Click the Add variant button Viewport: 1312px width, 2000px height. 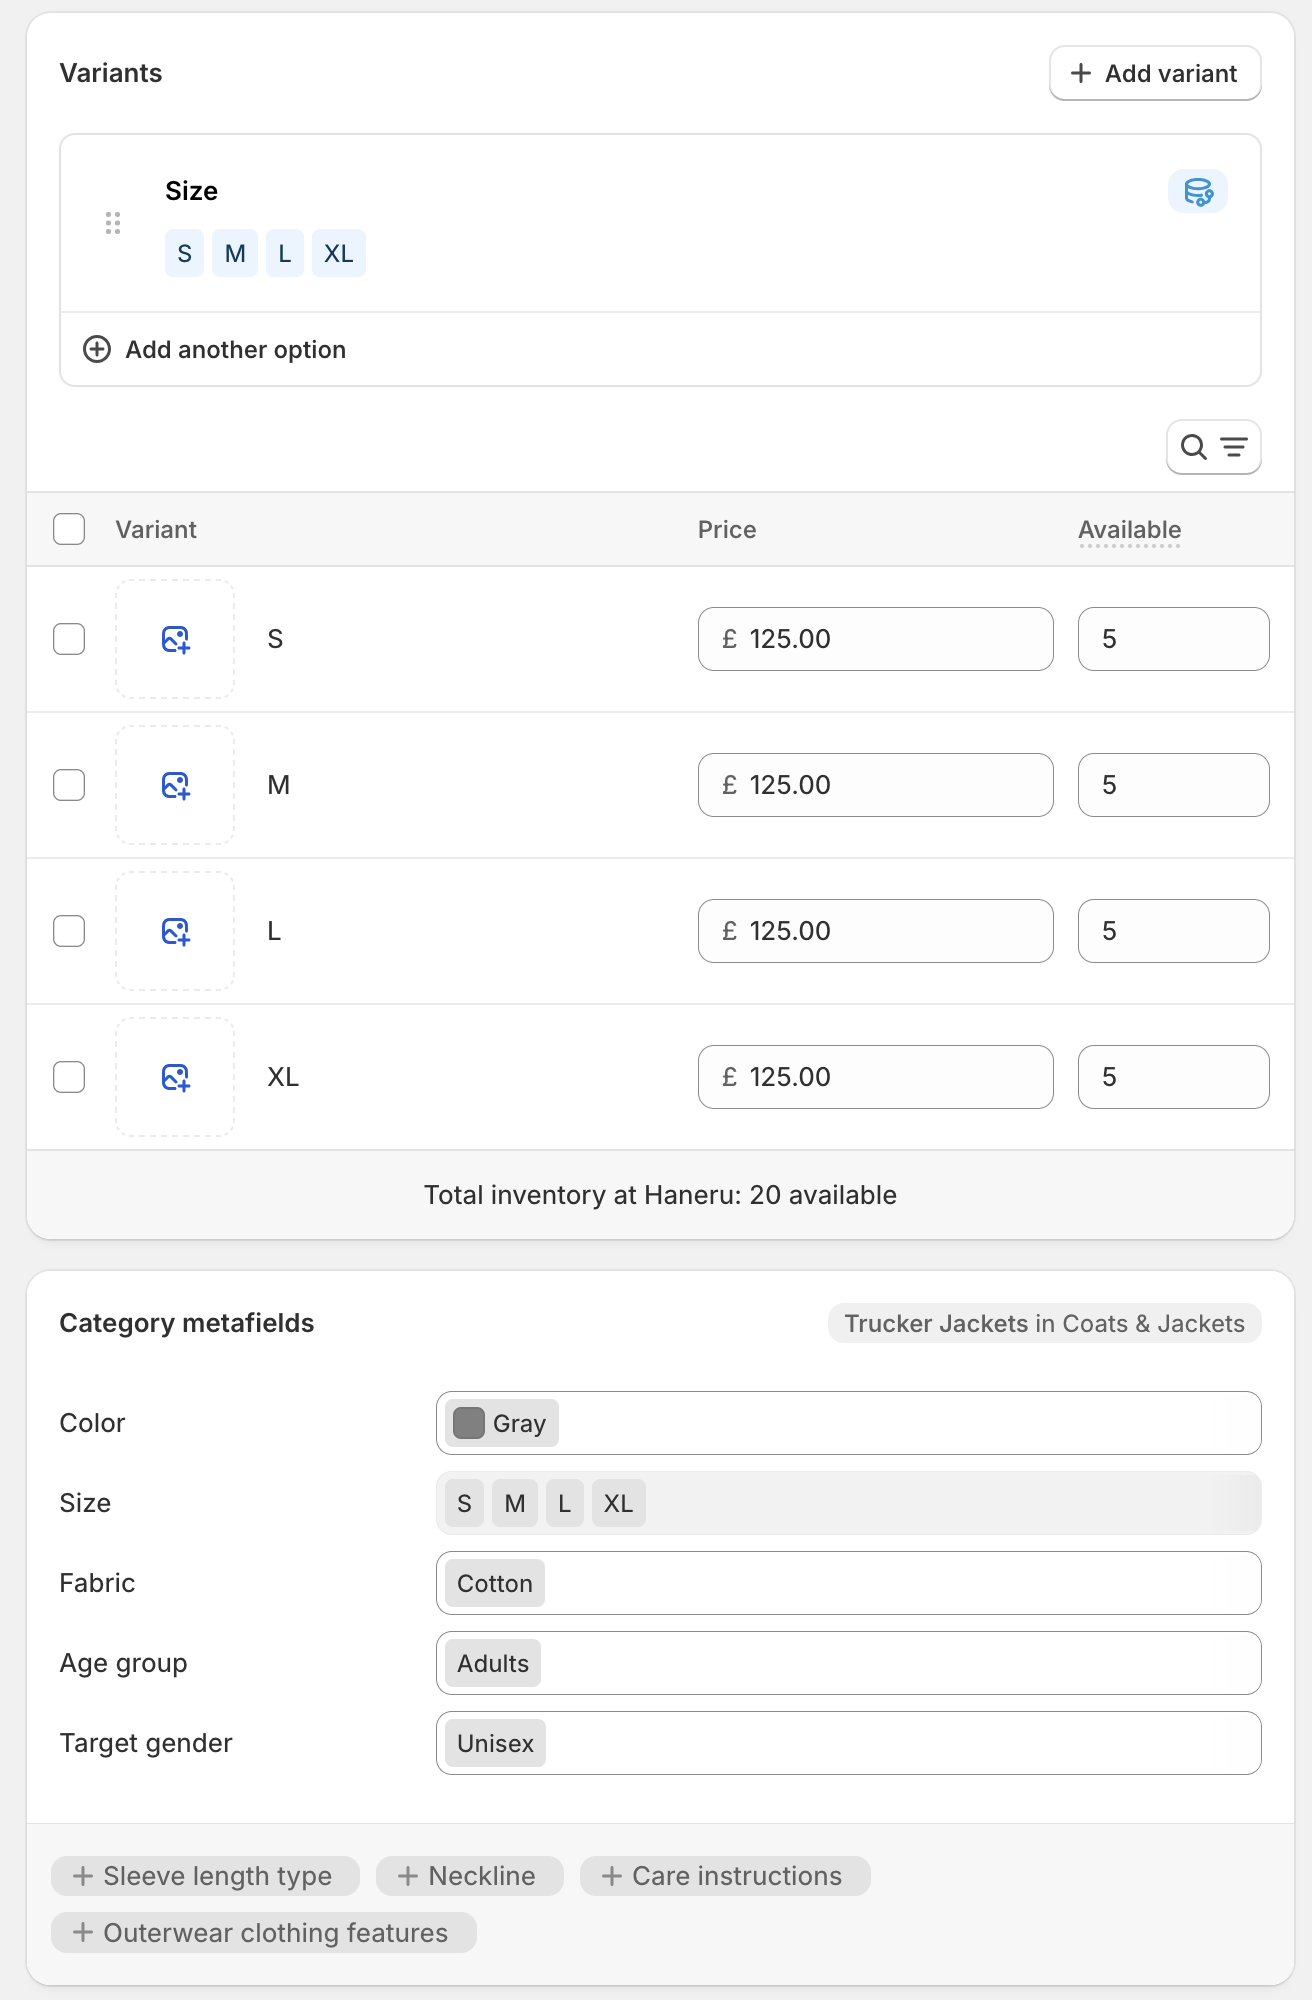coord(1154,73)
